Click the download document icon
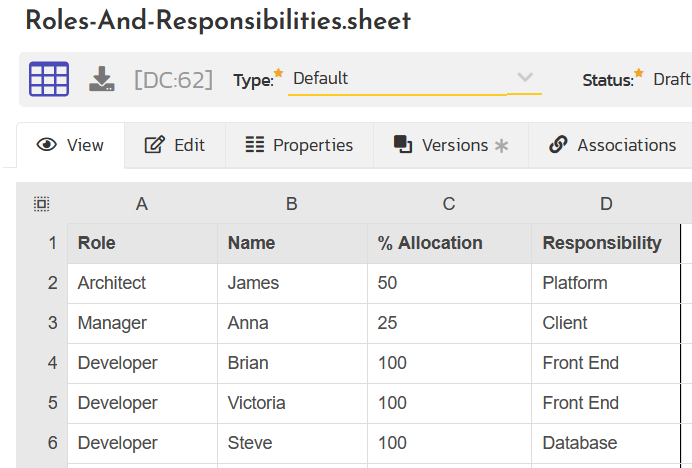 click(x=101, y=79)
